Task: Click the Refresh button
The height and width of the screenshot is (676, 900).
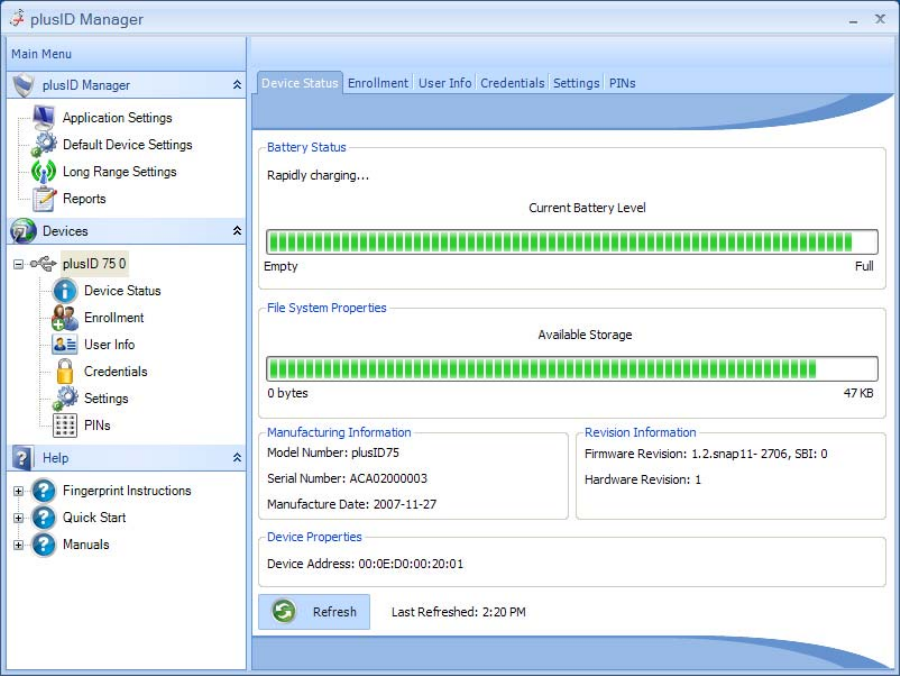Action: [x=314, y=612]
